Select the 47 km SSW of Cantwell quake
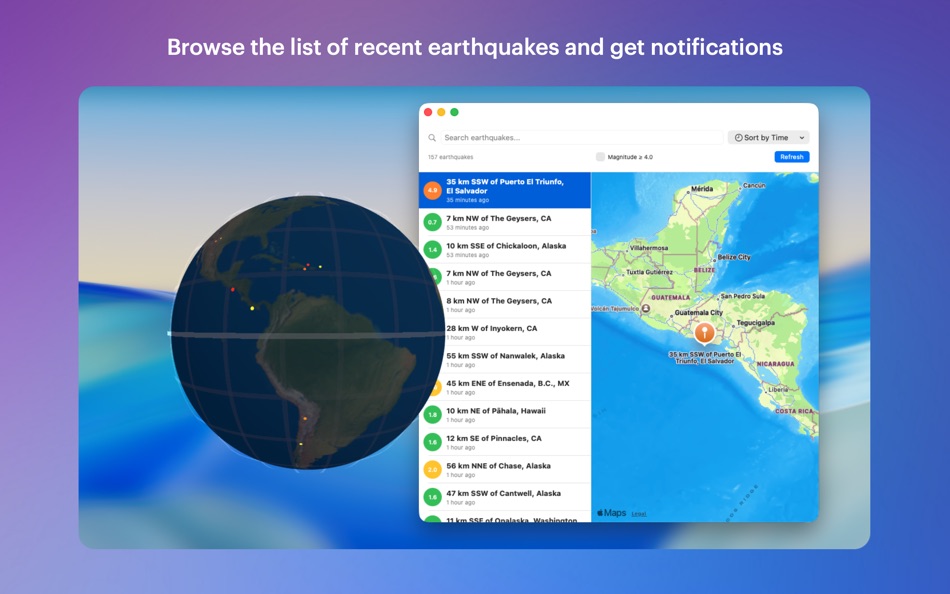This screenshot has width=950, height=594. click(498, 492)
